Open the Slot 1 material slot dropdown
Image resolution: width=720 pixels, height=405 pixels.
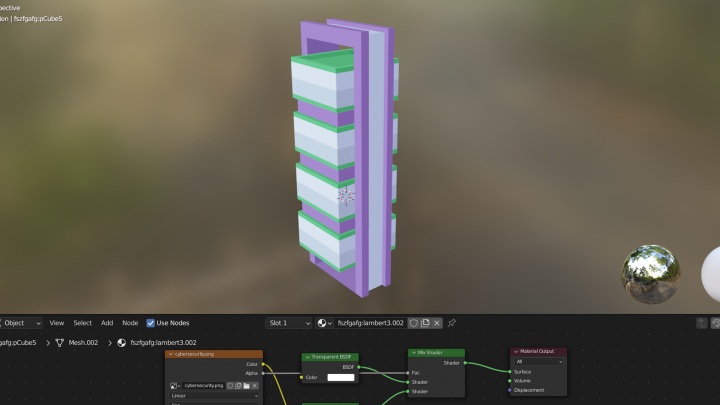[x=288, y=323]
